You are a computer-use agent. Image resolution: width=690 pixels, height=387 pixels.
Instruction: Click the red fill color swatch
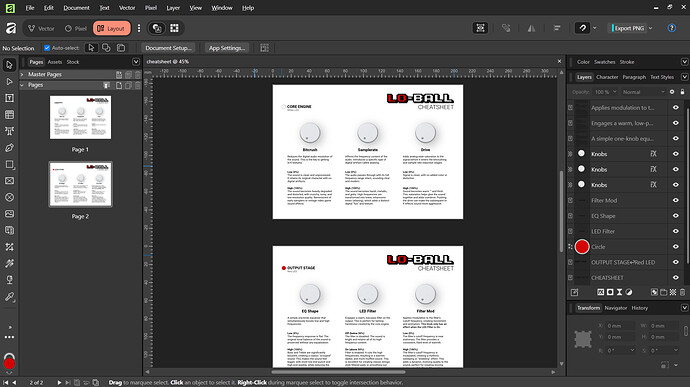point(9,363)
